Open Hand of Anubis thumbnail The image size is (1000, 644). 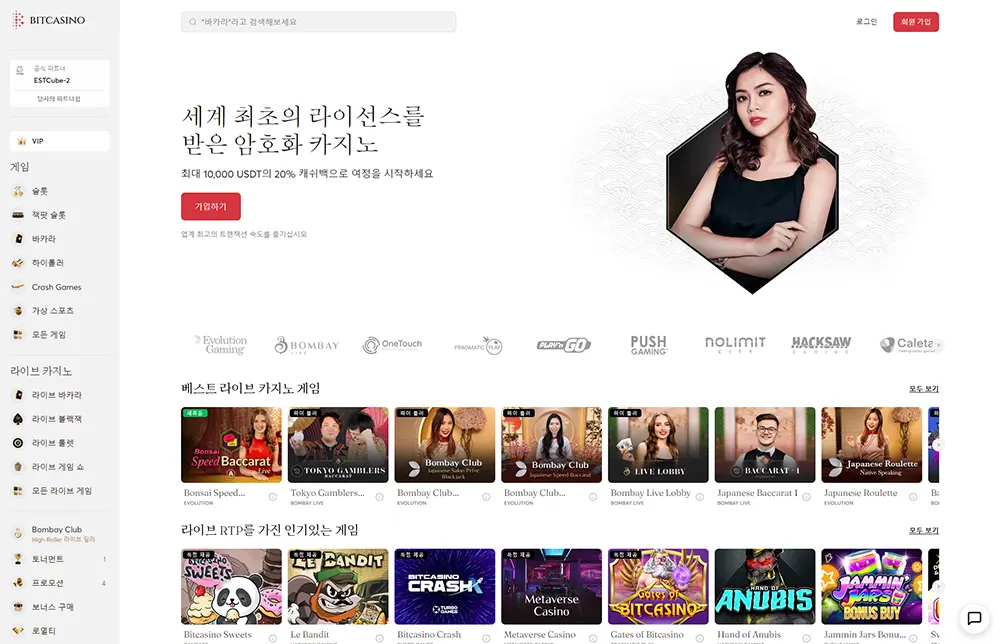coord(765,587)
